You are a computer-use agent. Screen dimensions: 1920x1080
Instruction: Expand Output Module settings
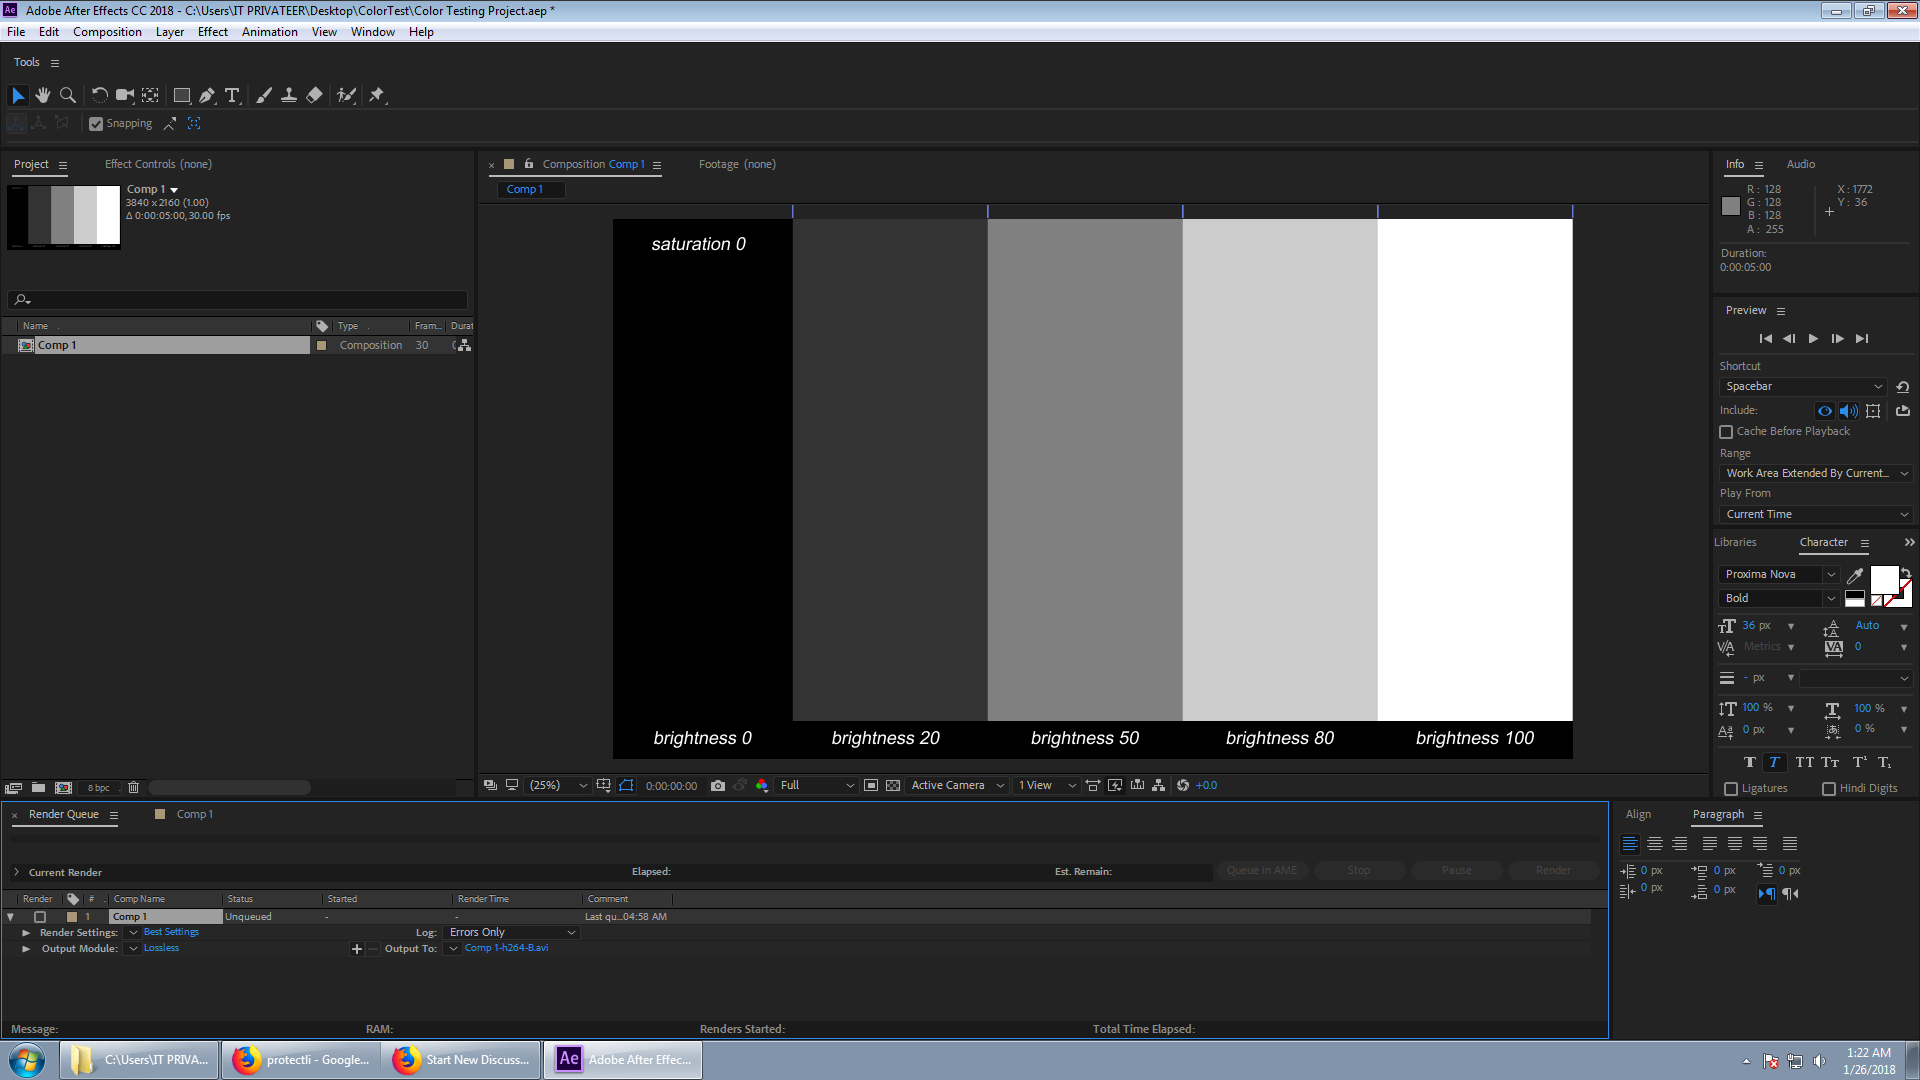[x=26, y=948]
